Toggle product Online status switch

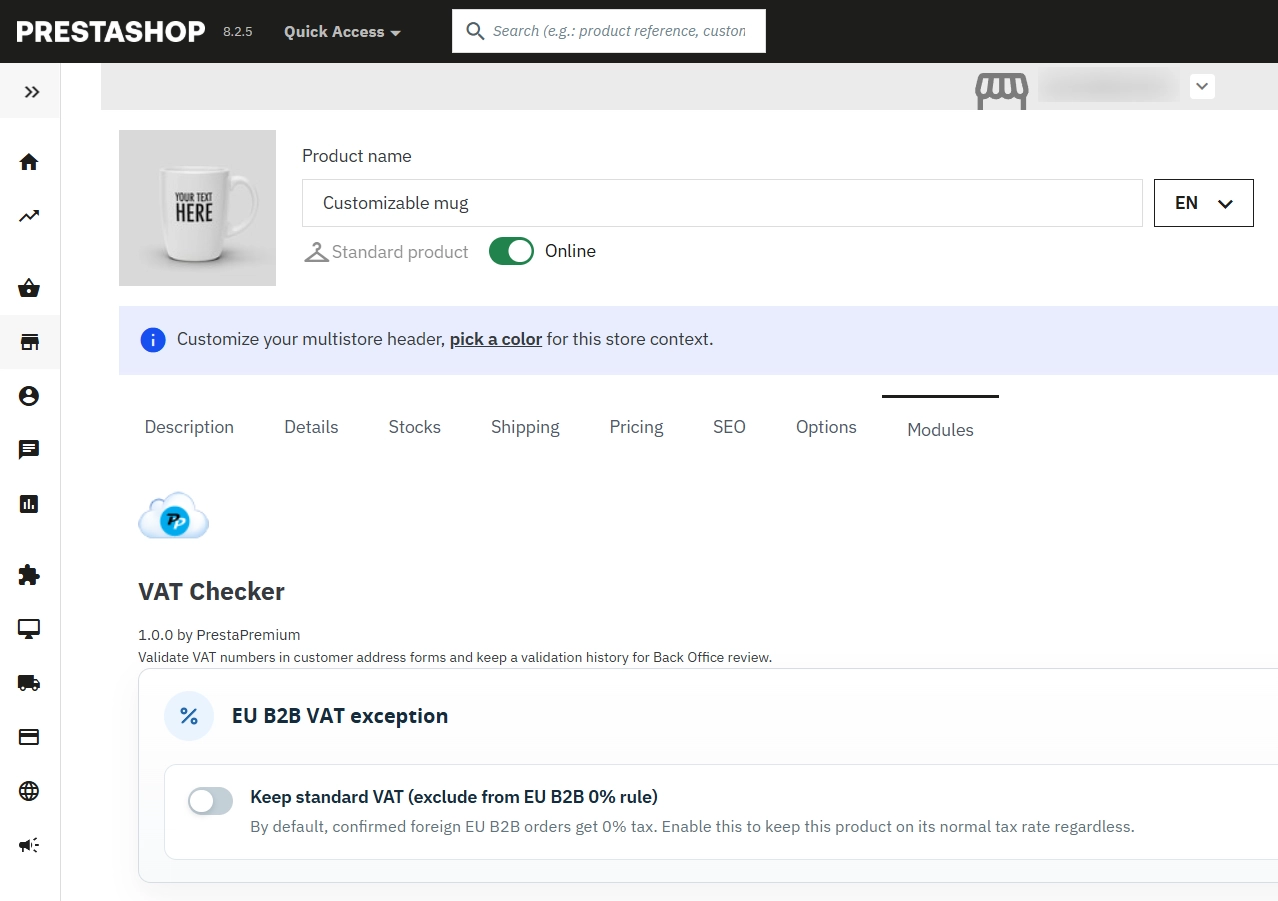pyautogui.click(x=512, y=252)
